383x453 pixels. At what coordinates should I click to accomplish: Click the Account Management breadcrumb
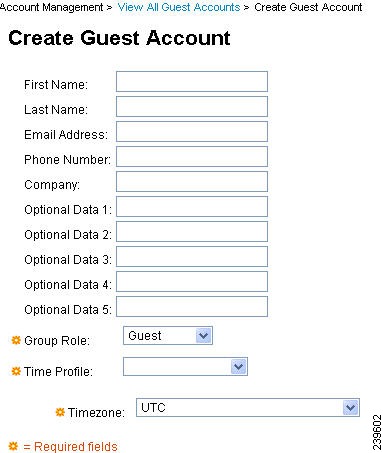(51, 7)
